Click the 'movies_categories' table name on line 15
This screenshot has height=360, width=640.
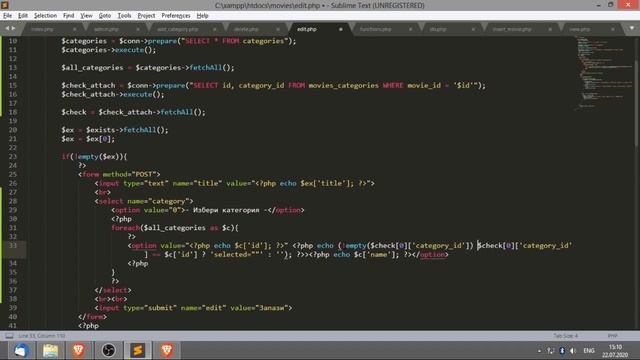343,86
